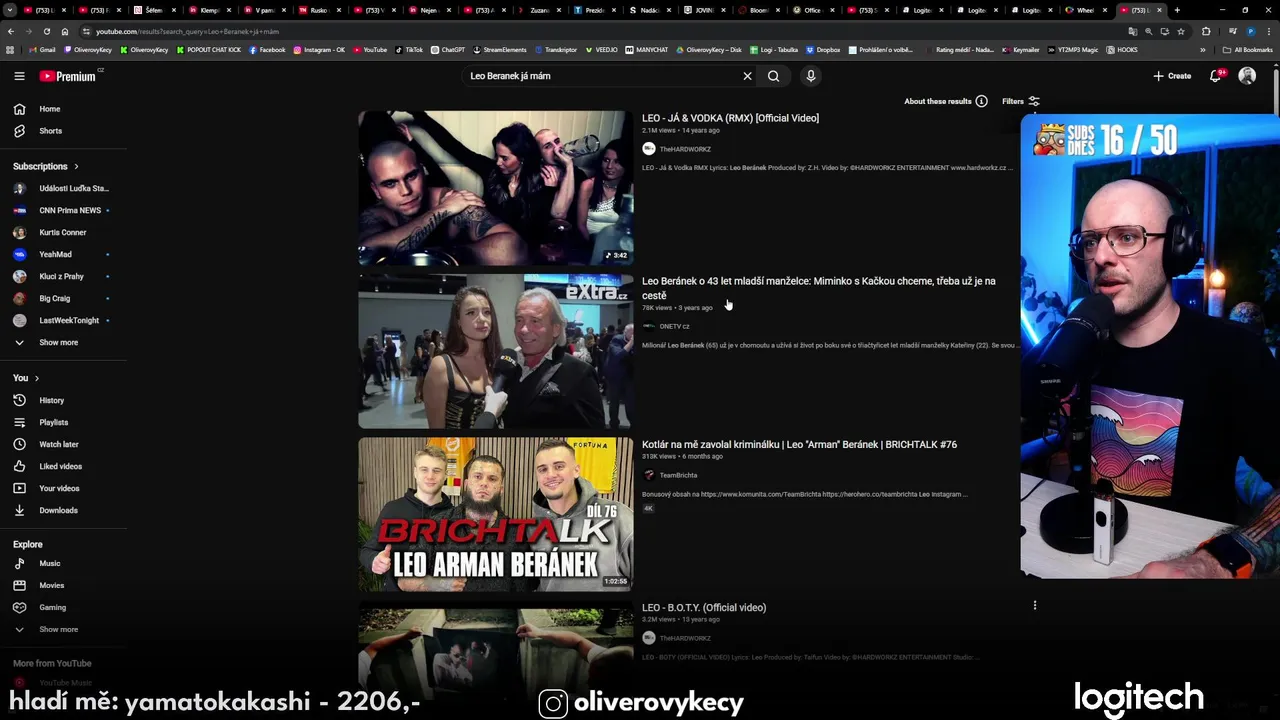The image size is (1280, 720).
Task: Click the magnifier search button
Action: pos(773,76)
